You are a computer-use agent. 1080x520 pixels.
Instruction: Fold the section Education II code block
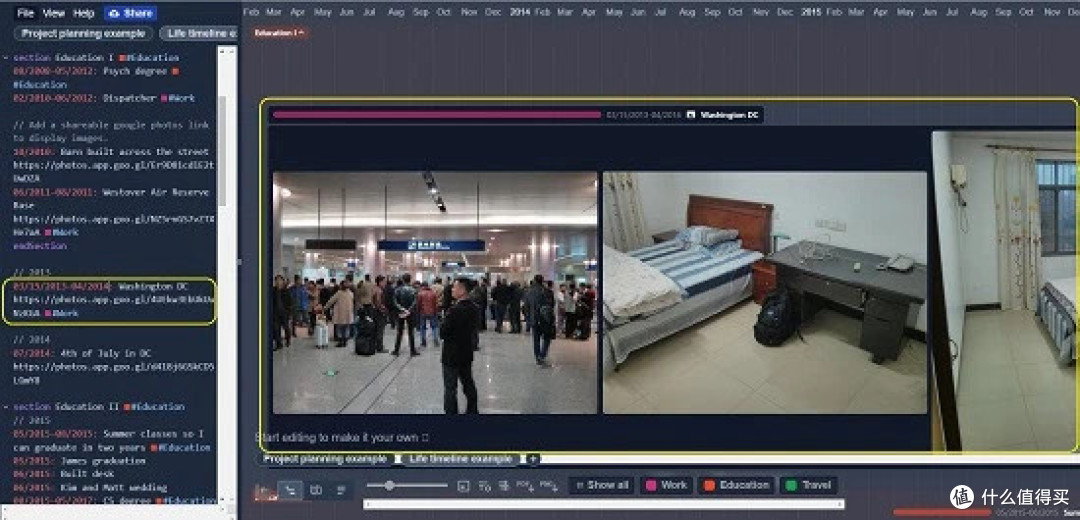tap(6, 407)
